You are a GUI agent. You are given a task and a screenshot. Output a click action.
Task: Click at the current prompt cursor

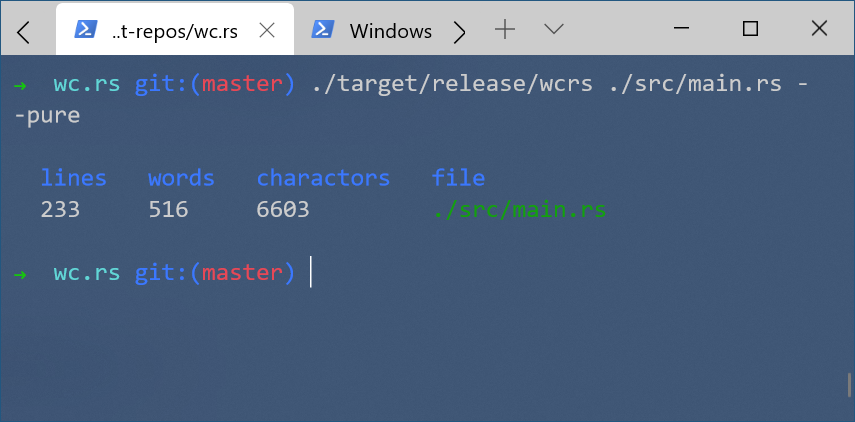coord(311,272)
